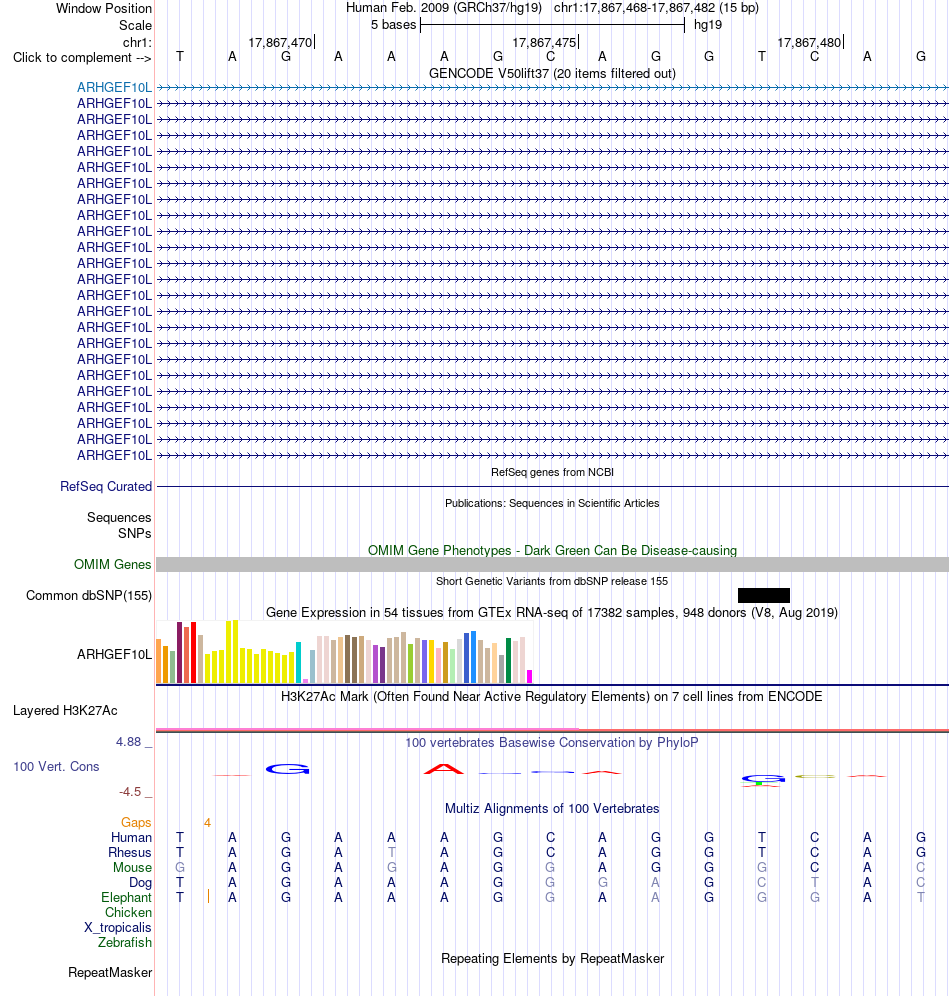Open the 'OMIM Gene Phenotypes' track title
Screen dimensions: 950x996
point(552,550)
